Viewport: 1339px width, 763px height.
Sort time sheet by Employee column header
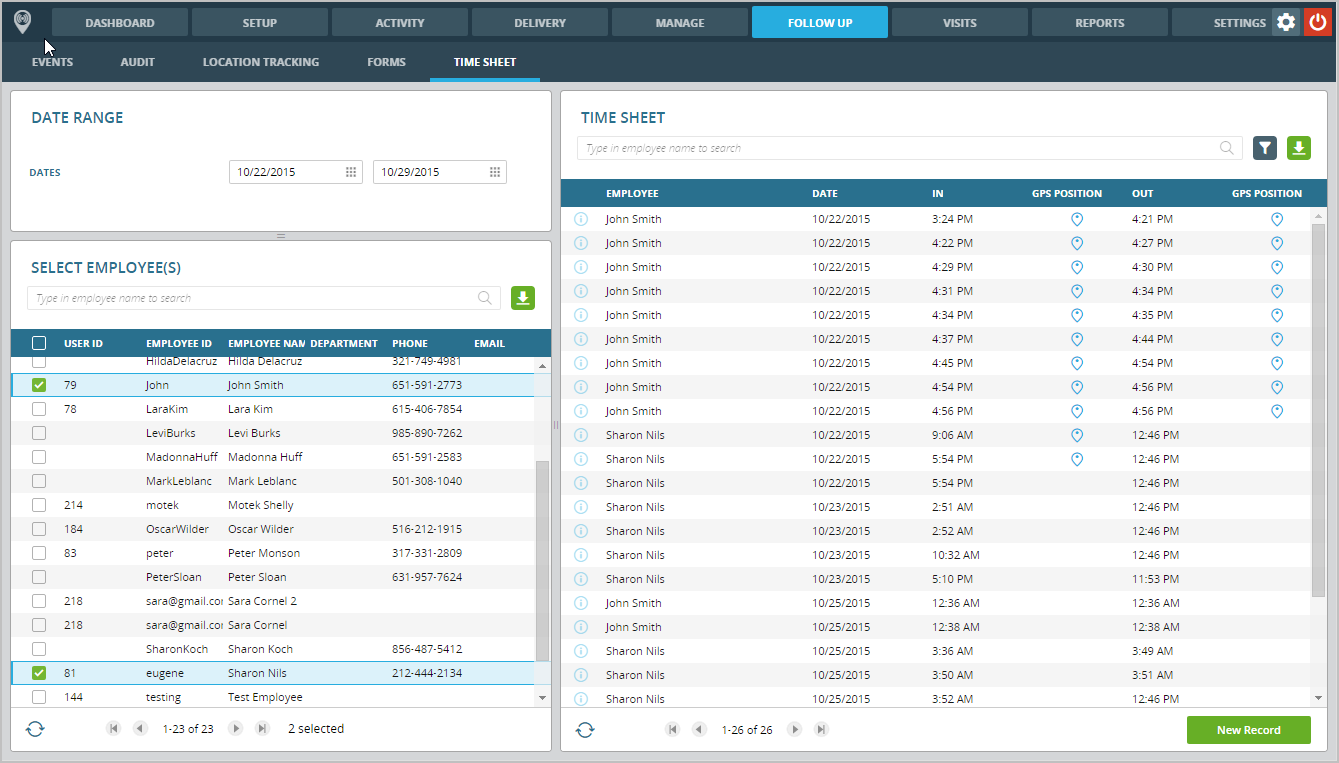click(x=632, y=194)
